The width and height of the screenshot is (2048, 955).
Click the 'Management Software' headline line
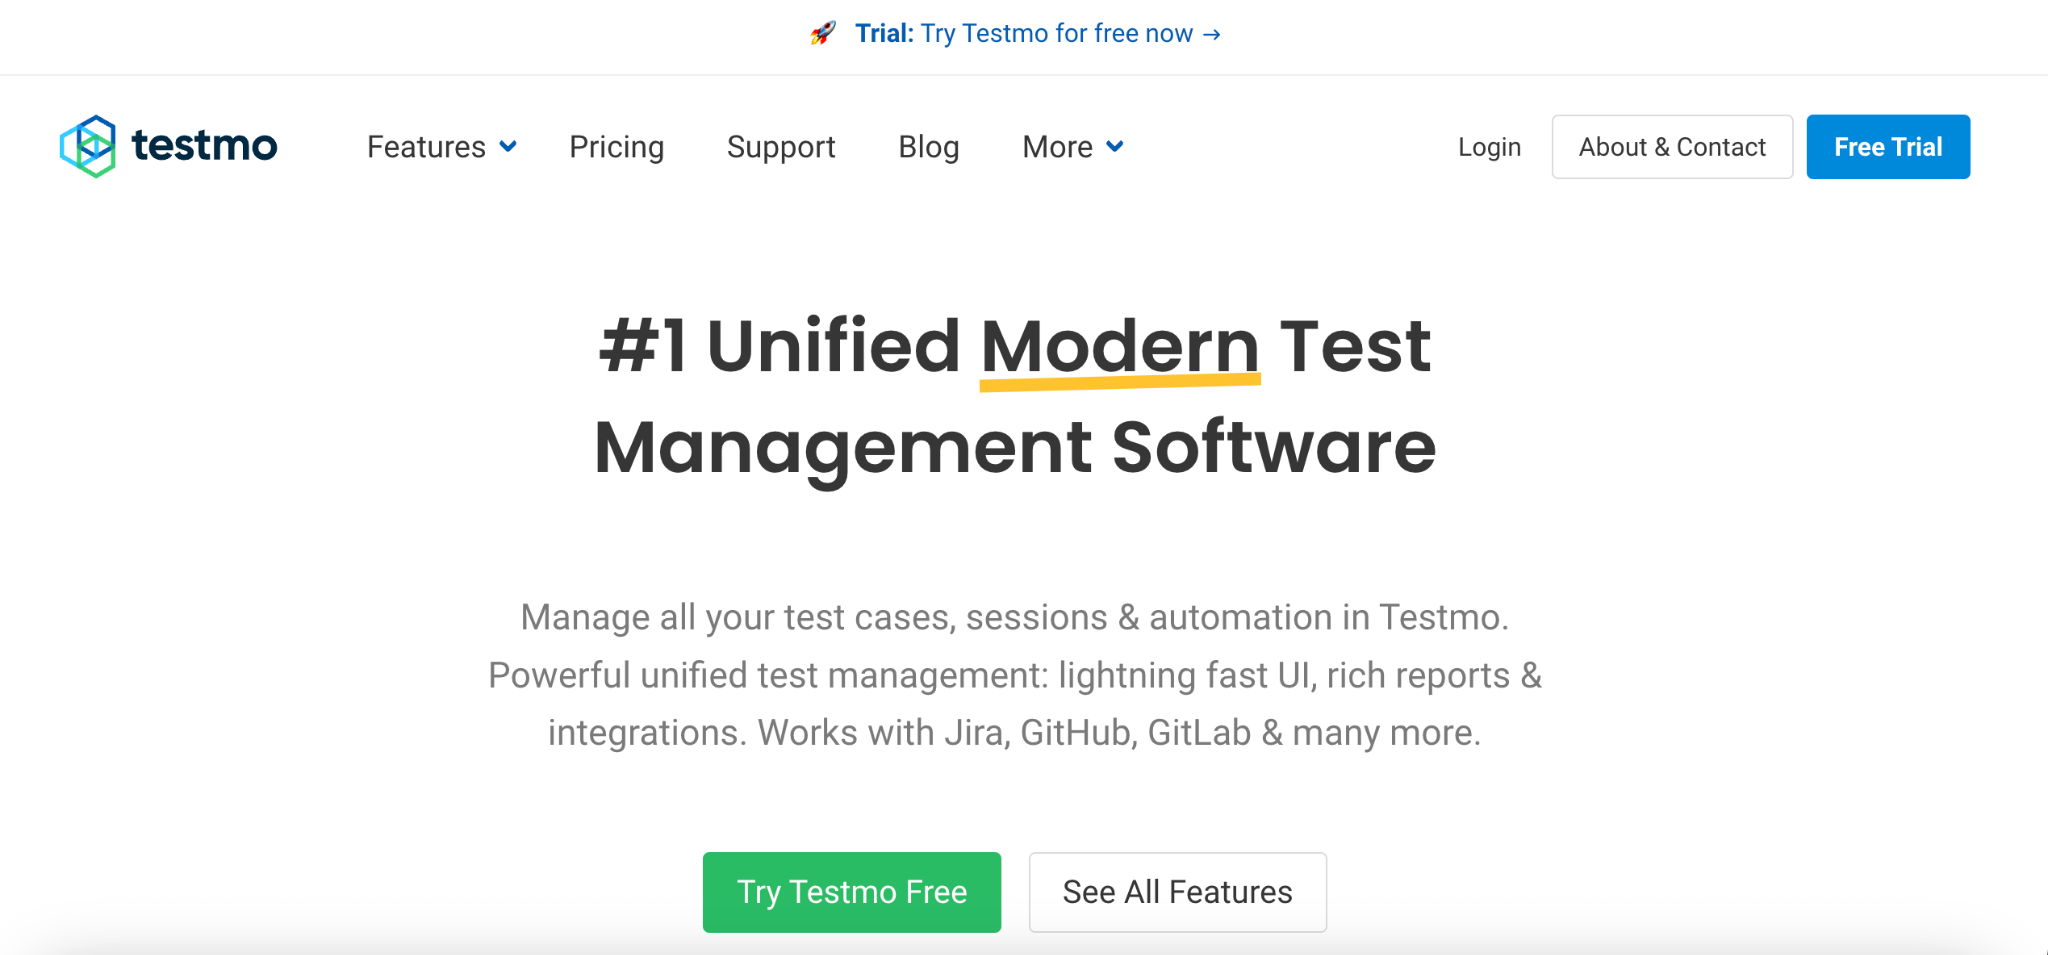click(x=1014, y=447)
